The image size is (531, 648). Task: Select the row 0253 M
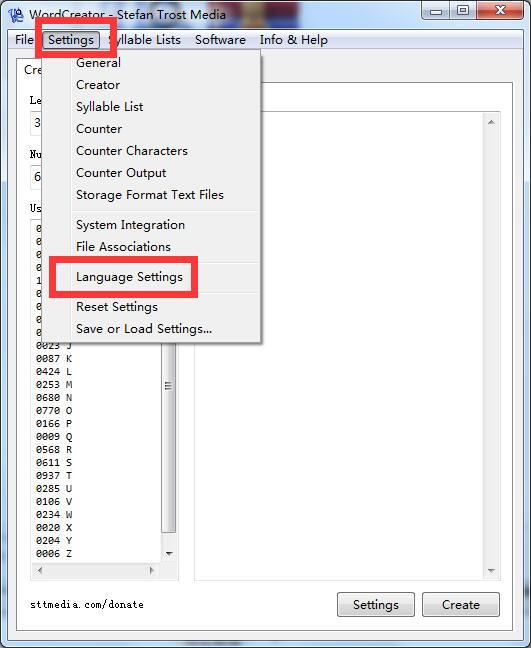click(54, 385)
